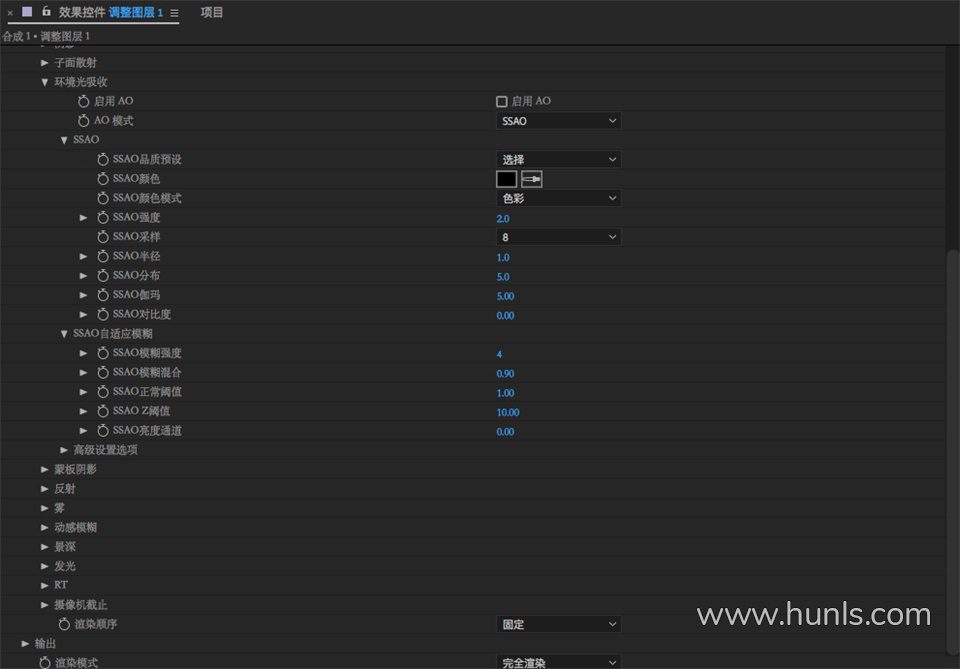960x669 pixels.
Task: Switch to the 项目 tab
Action: pos(212,12)
